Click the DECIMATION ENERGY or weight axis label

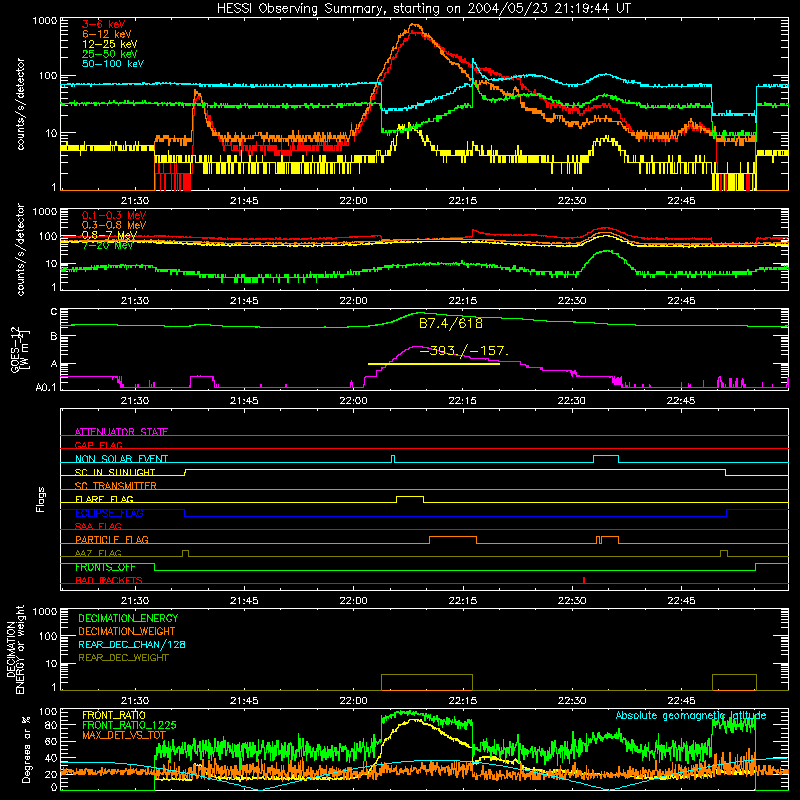[x=15, y=650]
